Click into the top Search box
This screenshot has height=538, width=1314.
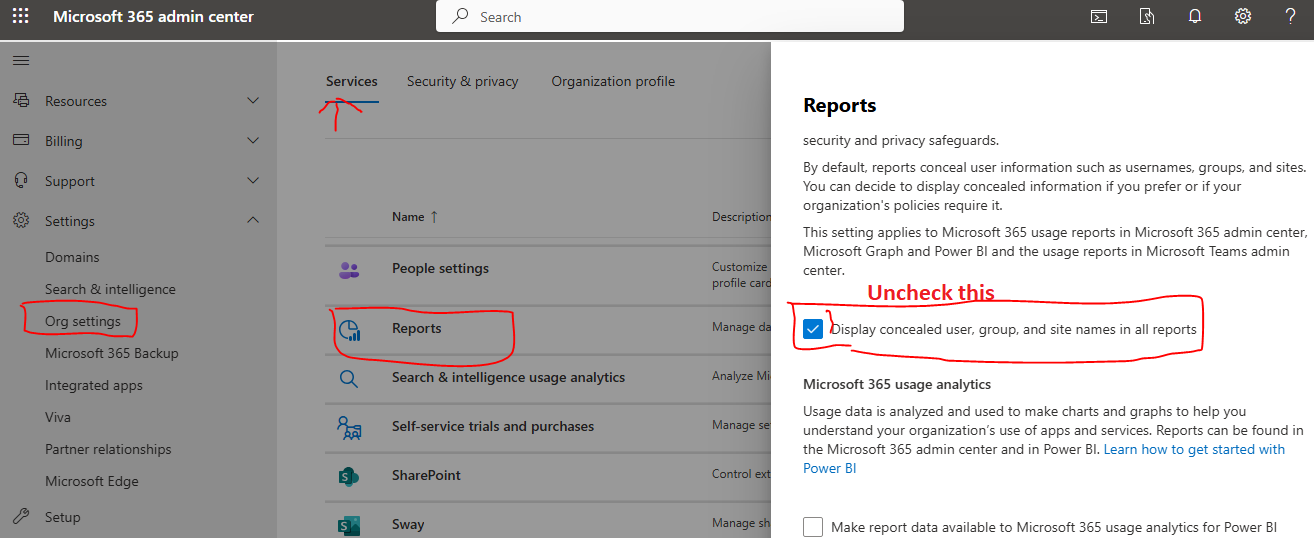click(670, 17)
